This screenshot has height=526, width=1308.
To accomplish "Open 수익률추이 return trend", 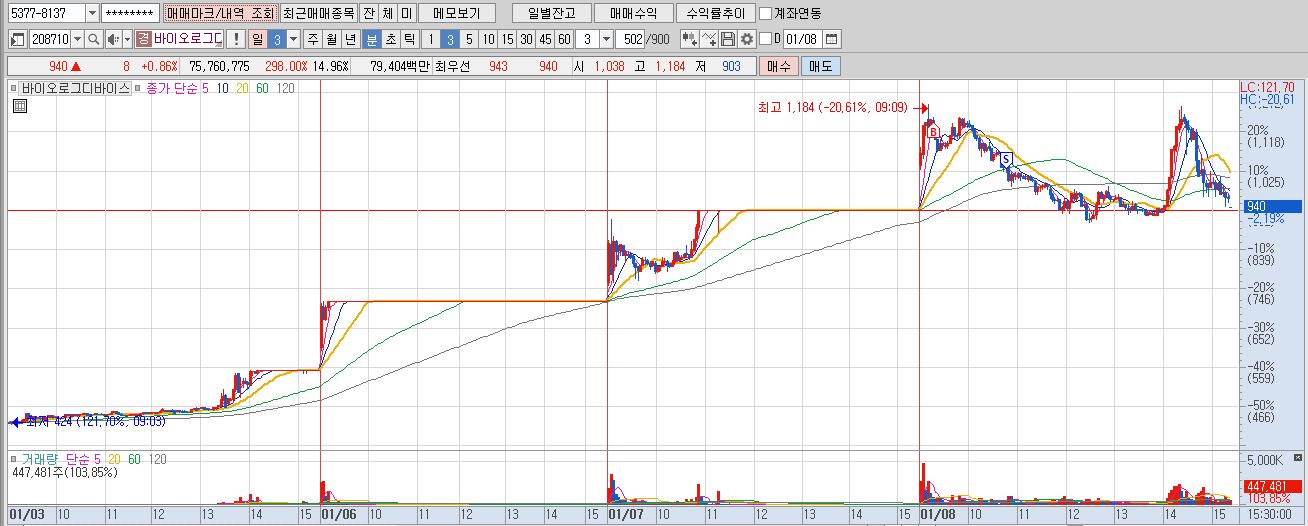I will 715,14.
